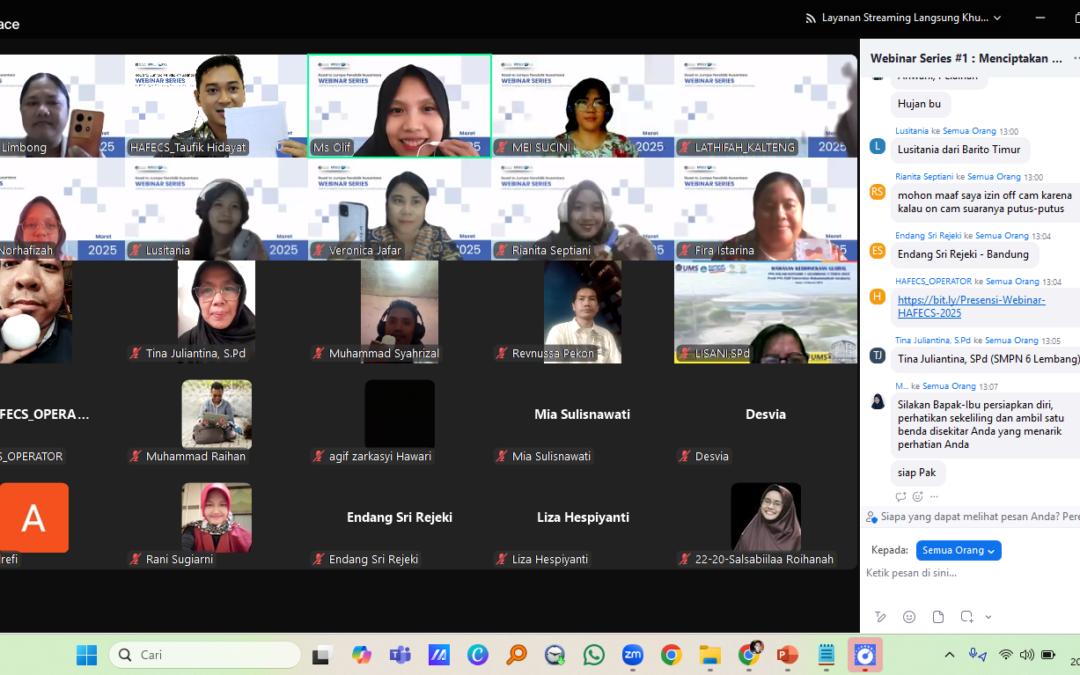This screenshot has height=675, width=1080.
Task: Click Endang Sri Rejeki's ES chat avatar
Action: tap(878, 251)
